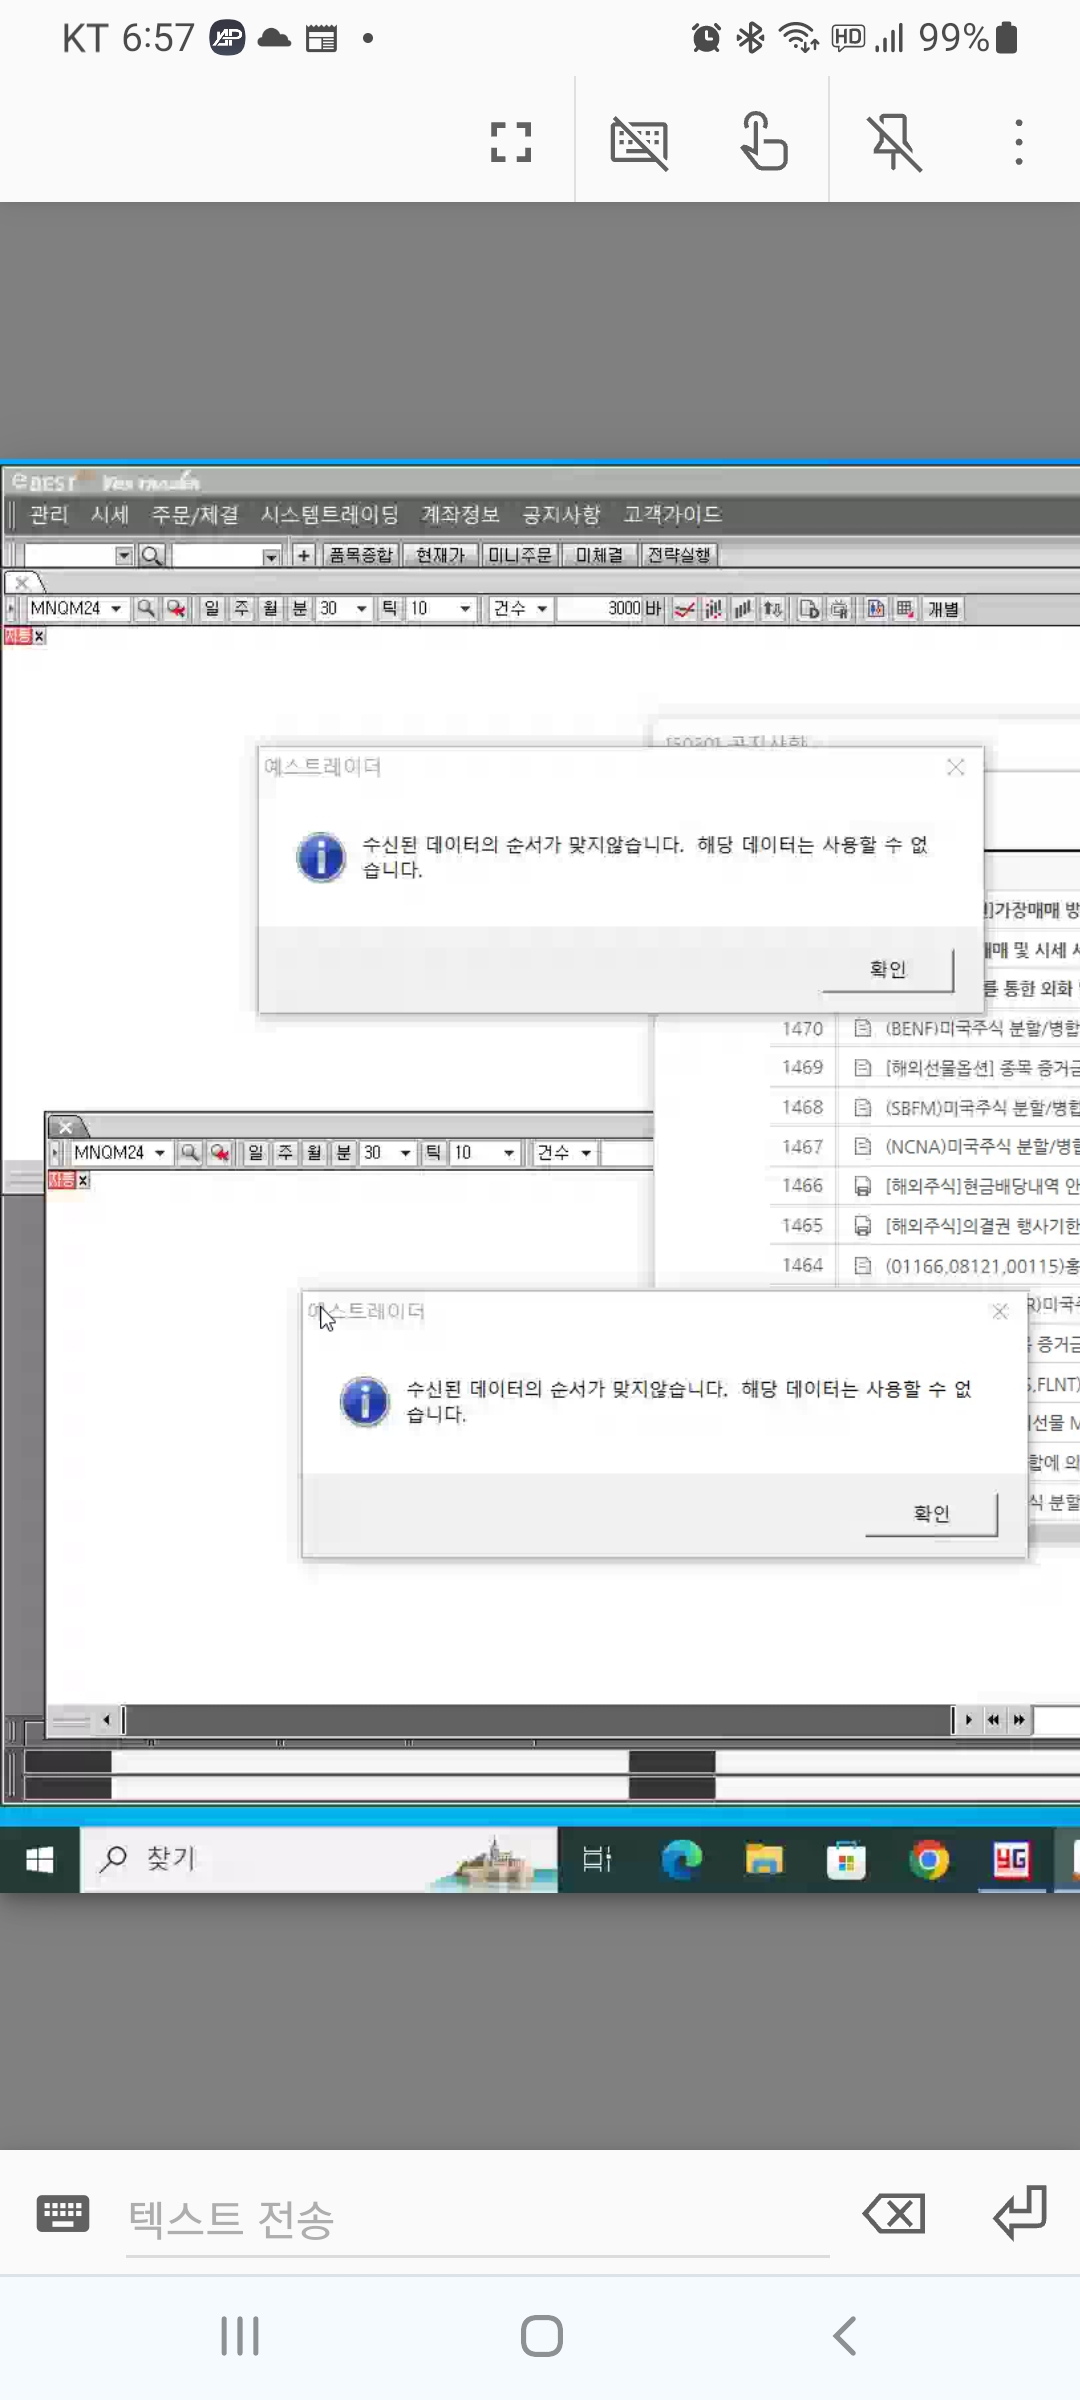Launch Chrome from the Windows taskbar

929,1860
